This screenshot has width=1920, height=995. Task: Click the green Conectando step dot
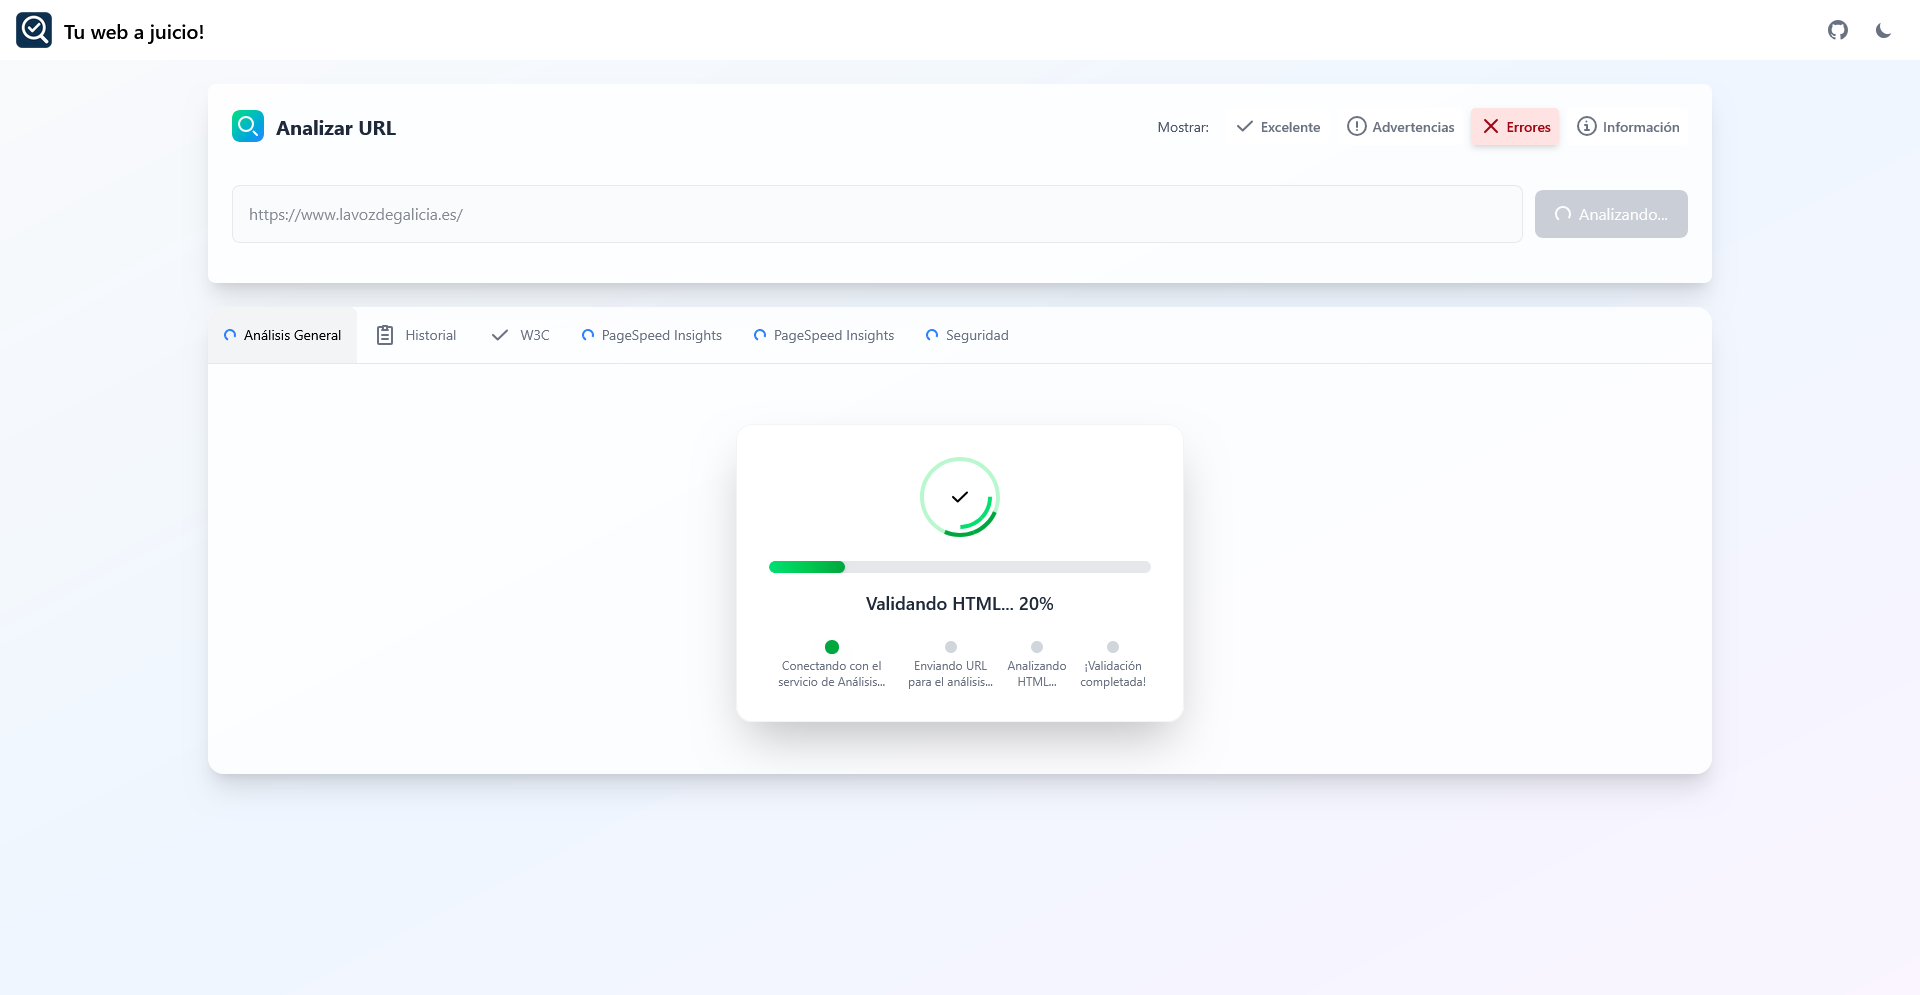tap(831, 647)
